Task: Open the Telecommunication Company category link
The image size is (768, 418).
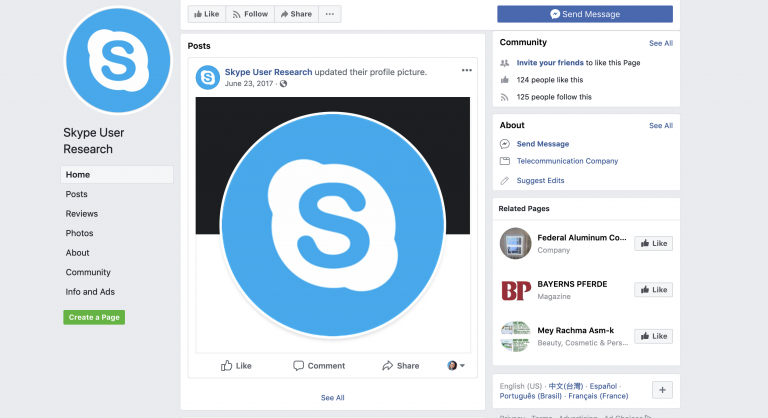Action: coord(567,161)
